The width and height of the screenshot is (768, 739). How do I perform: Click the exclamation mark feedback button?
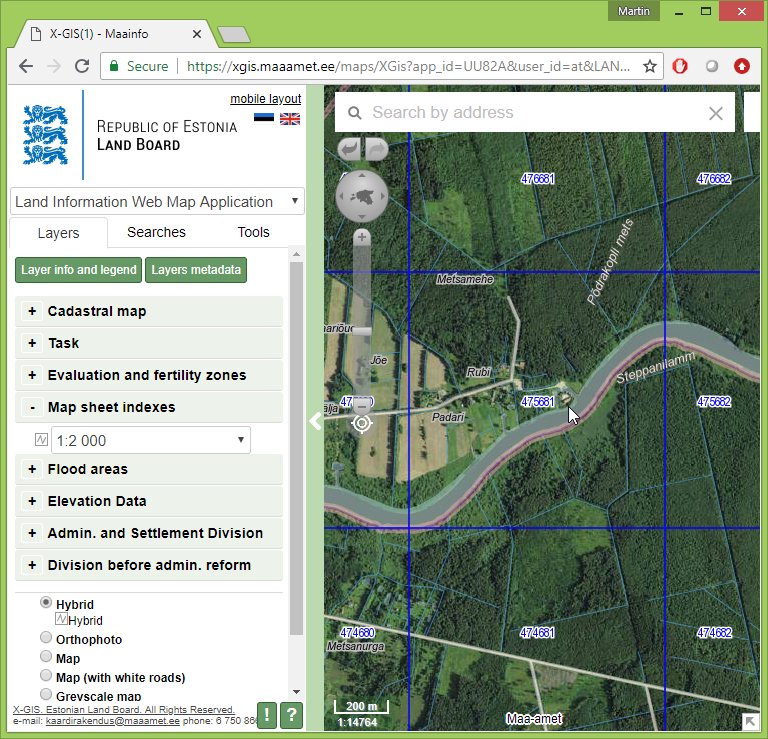267,714
